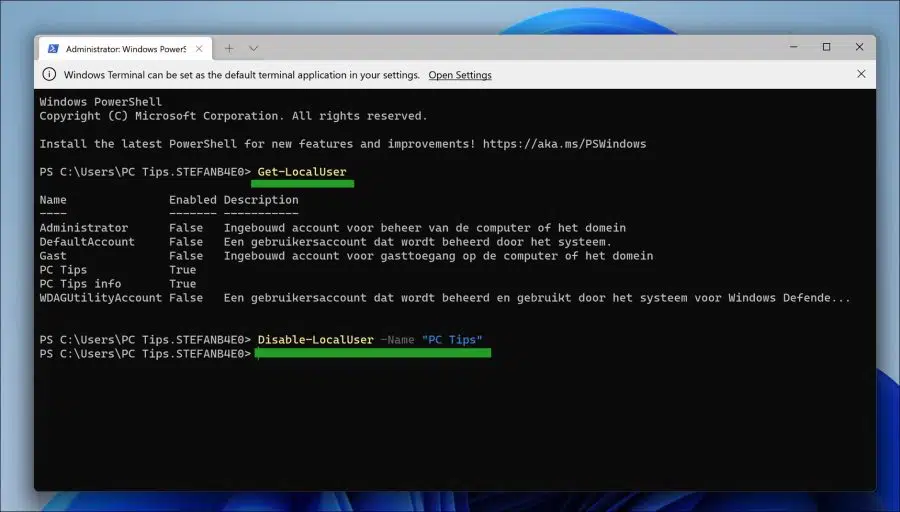Viewport: 900px width, 512px height.
Task: Select the Administrator: Windows PowerShell tab
Action: 126,49
